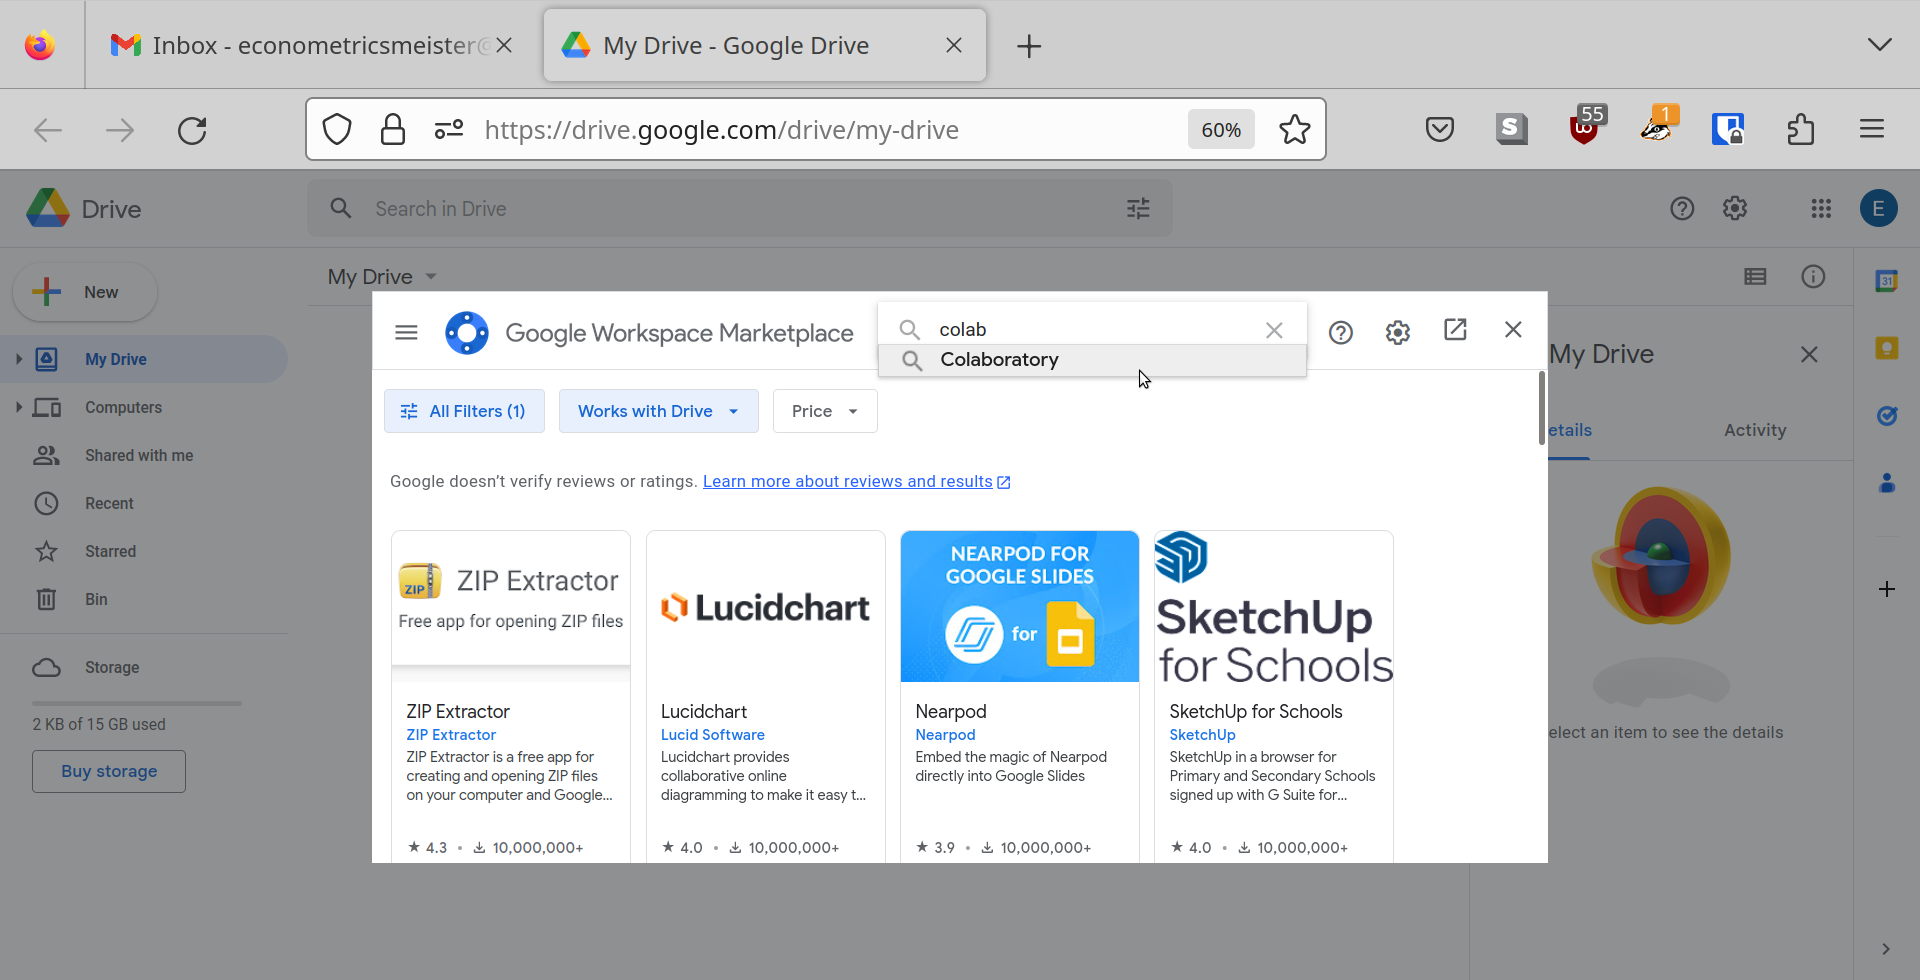This screenshot has height=980, width=1920.
Task: Switch to the Gmail Inbox tab
Action: [x=312, y=45]
